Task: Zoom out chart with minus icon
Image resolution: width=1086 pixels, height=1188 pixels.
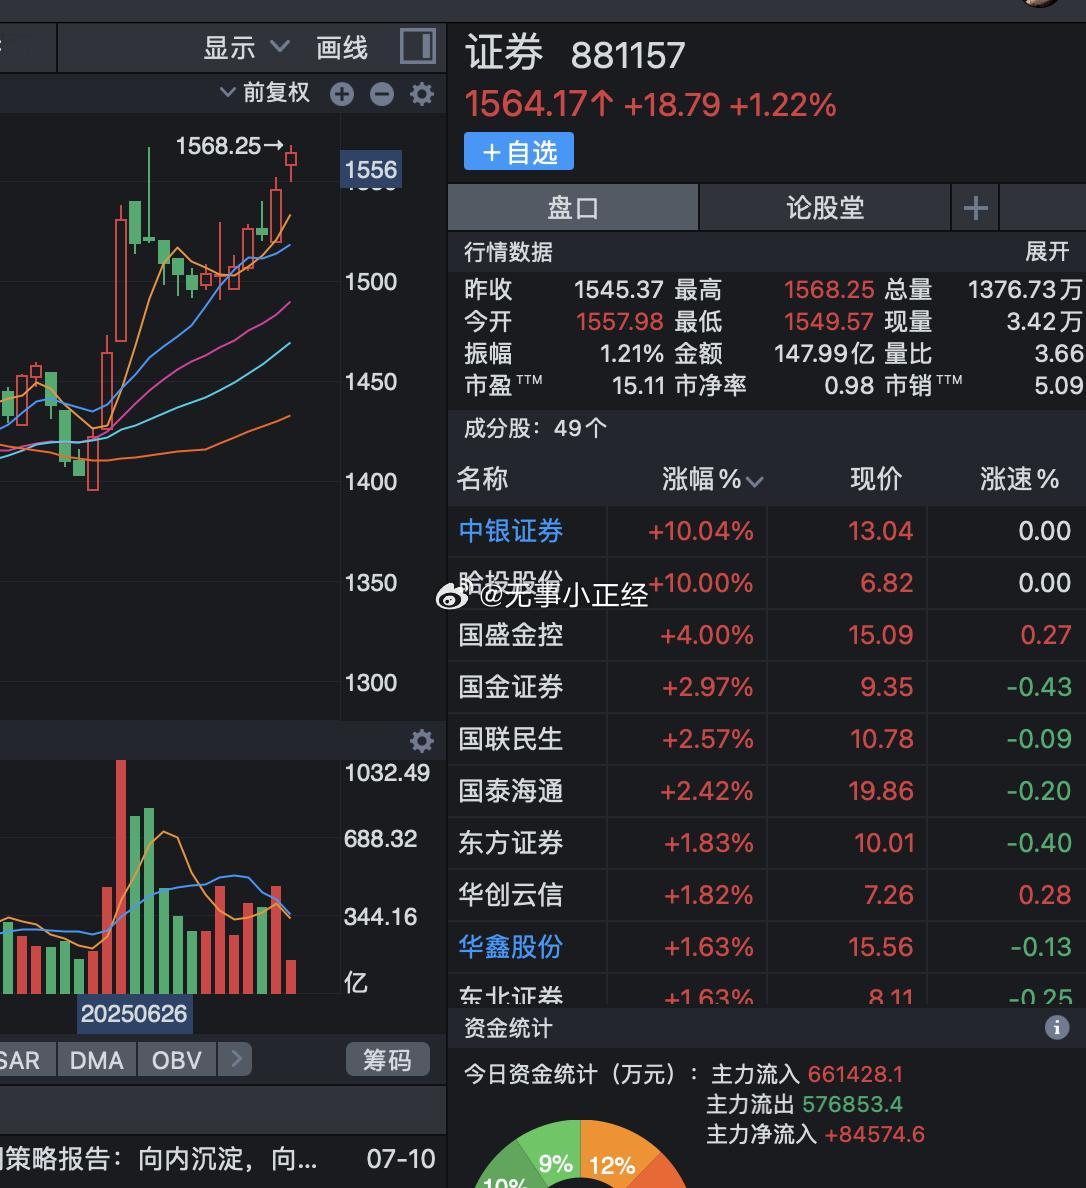Action: (382, 94)
